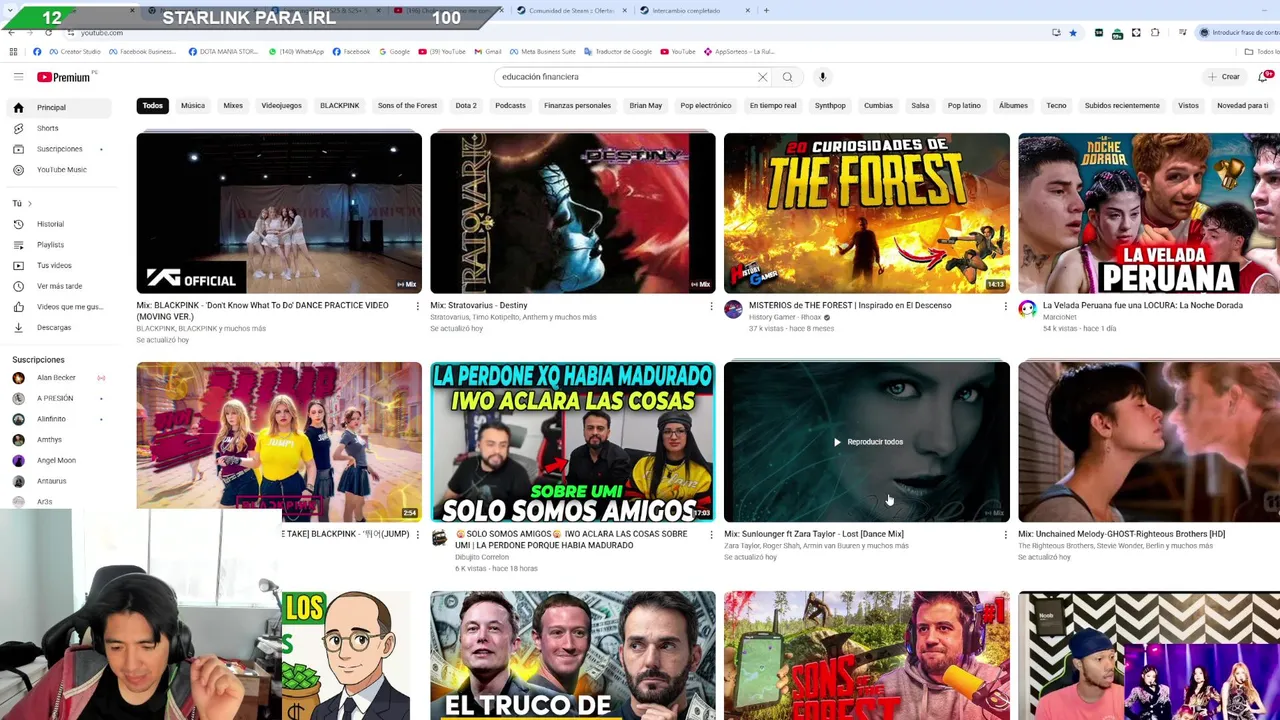The height and width of the screenshot is (720, 1280).
Task: Open Descargas in the sidebar
Action: [x=59, y=328]
